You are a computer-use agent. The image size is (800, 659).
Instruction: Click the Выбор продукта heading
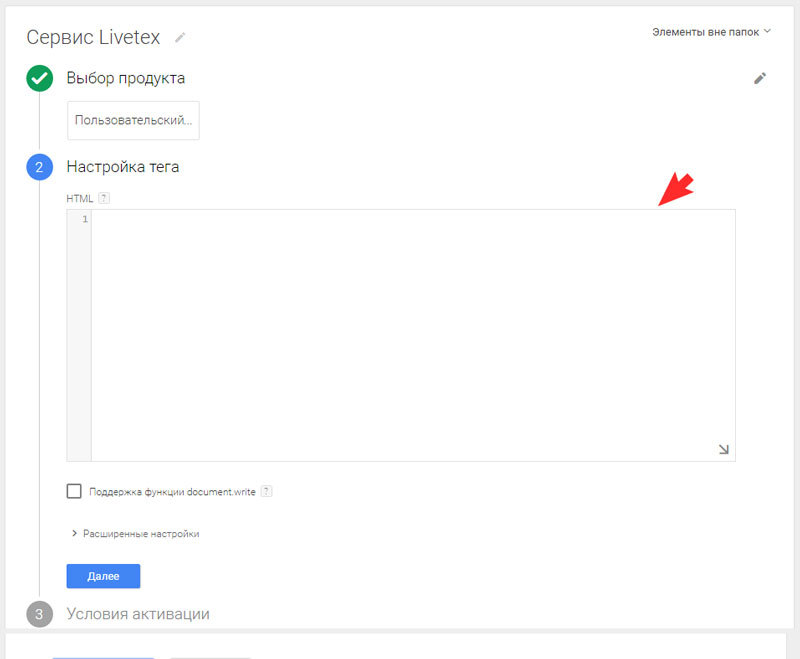[x=126, y=78]
